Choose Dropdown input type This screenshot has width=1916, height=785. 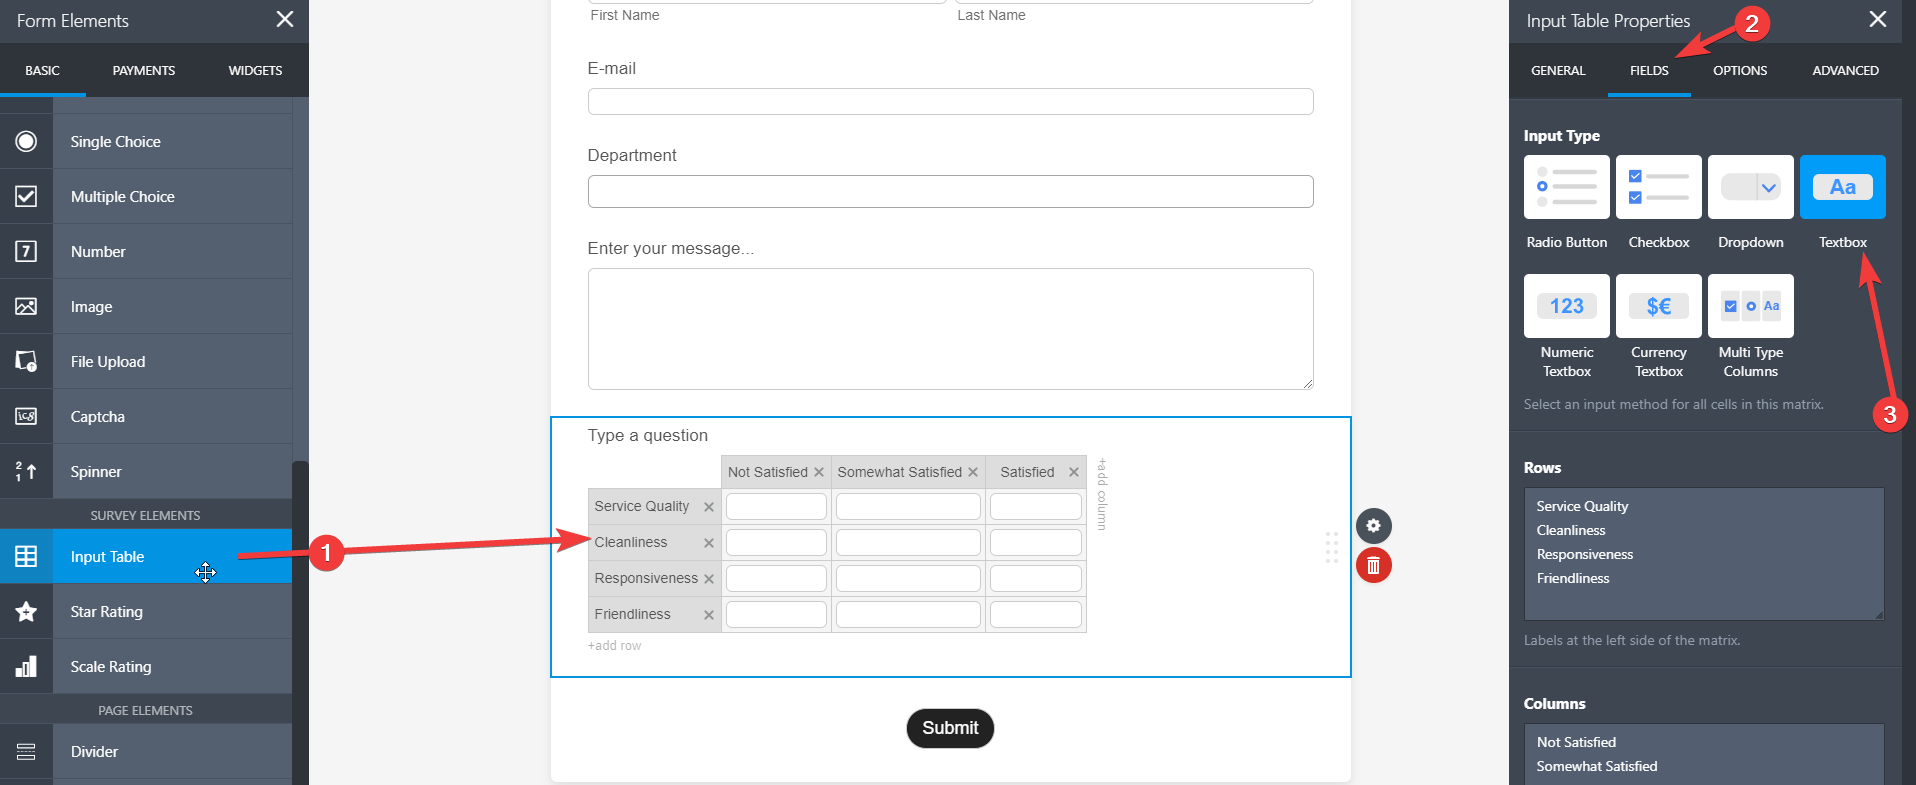pyautogui.click(x=1750, y=187)
